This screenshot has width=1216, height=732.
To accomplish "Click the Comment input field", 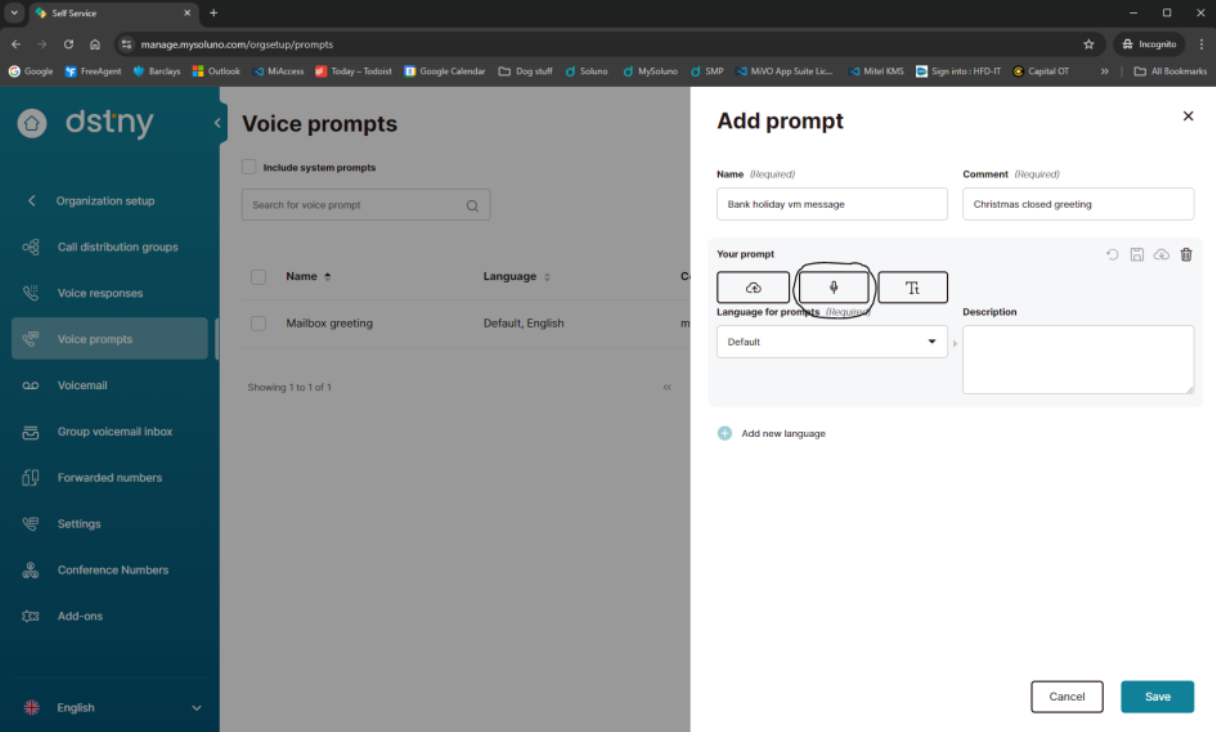I will tap(1078, 204).
